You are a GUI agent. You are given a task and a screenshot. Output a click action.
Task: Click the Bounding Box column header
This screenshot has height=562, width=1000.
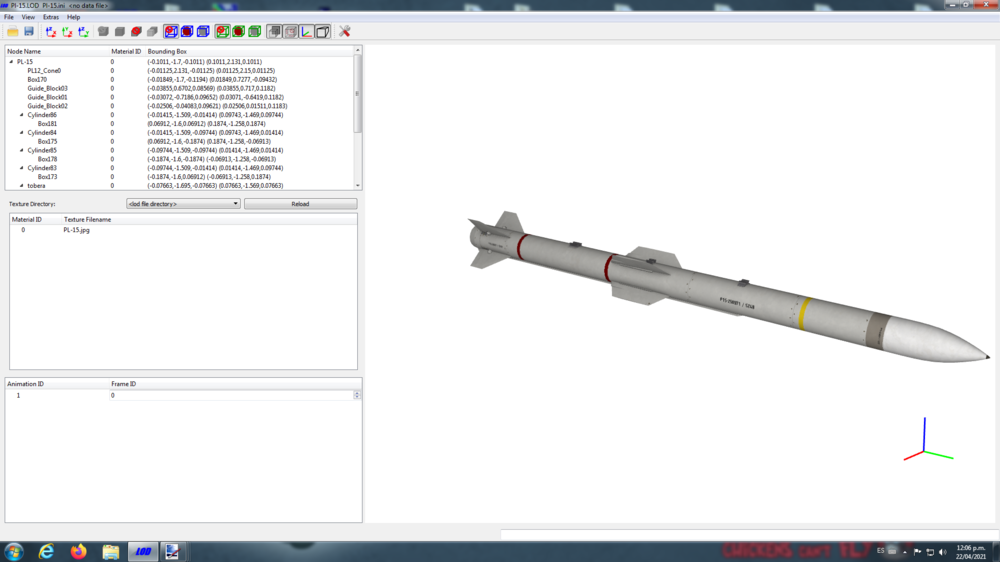coord(249,51)
